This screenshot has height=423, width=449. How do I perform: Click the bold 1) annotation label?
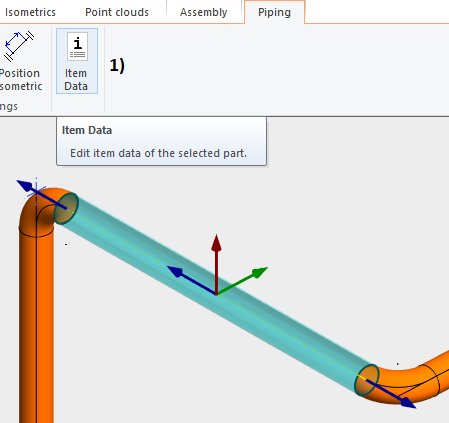click(x=117, y=65)
